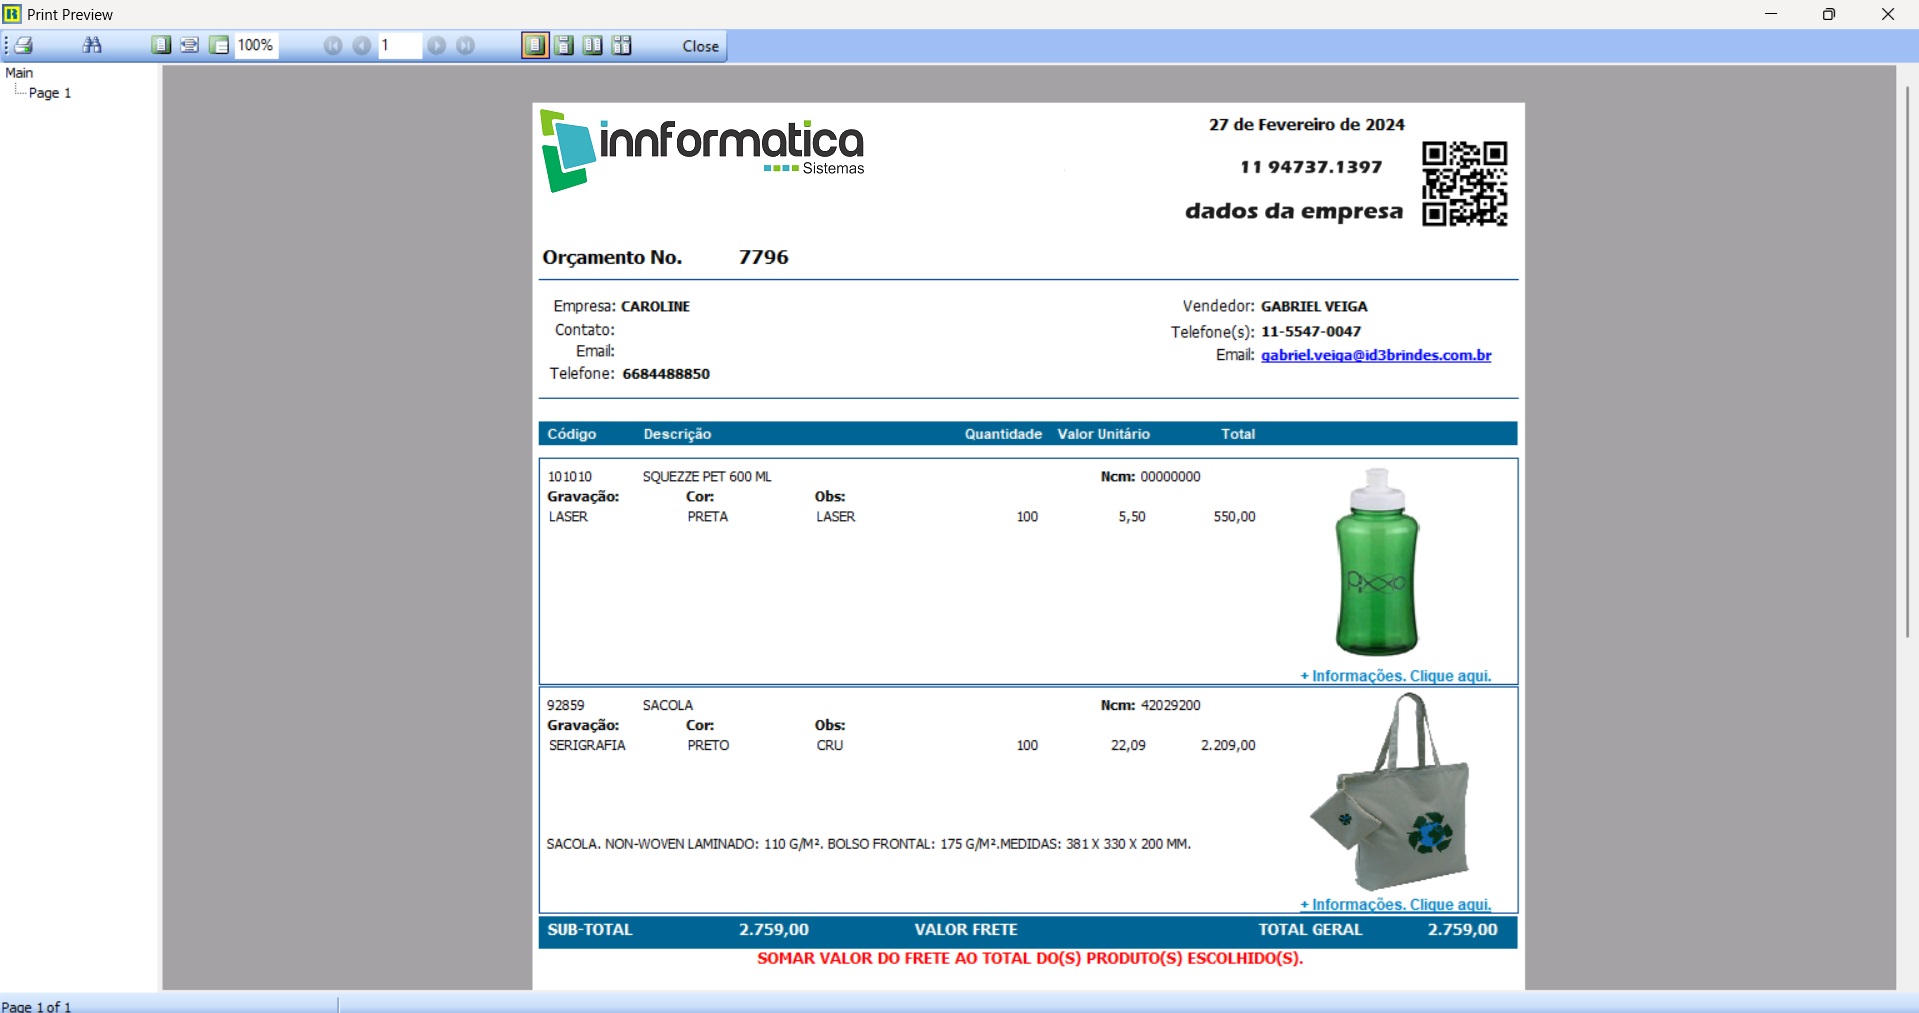Image resolution: width=1919 pixels, height=1013 pixels.
Task: Click the SUB-TOTAL label
Action: (x=590, y=930)
